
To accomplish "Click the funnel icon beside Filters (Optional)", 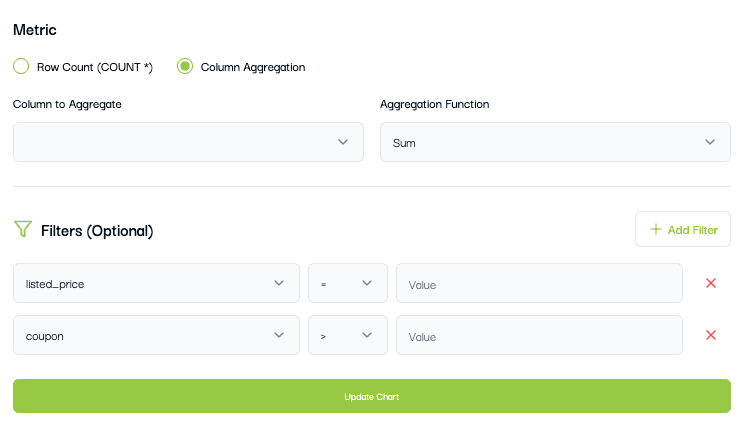I will click(23, 229).
